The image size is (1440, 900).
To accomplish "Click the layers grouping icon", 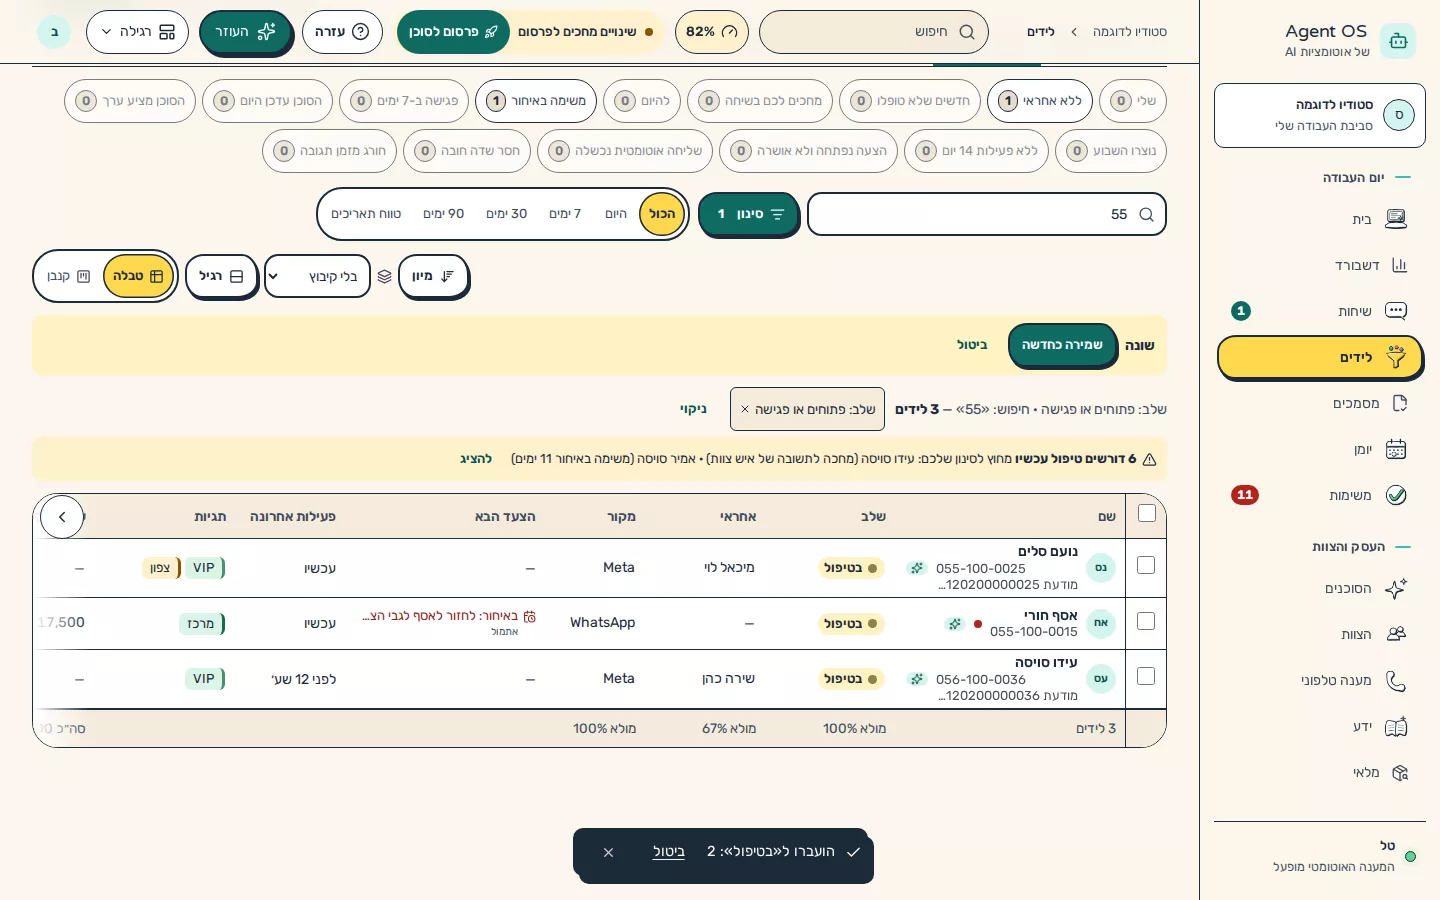I will click(x=384, y=276).
